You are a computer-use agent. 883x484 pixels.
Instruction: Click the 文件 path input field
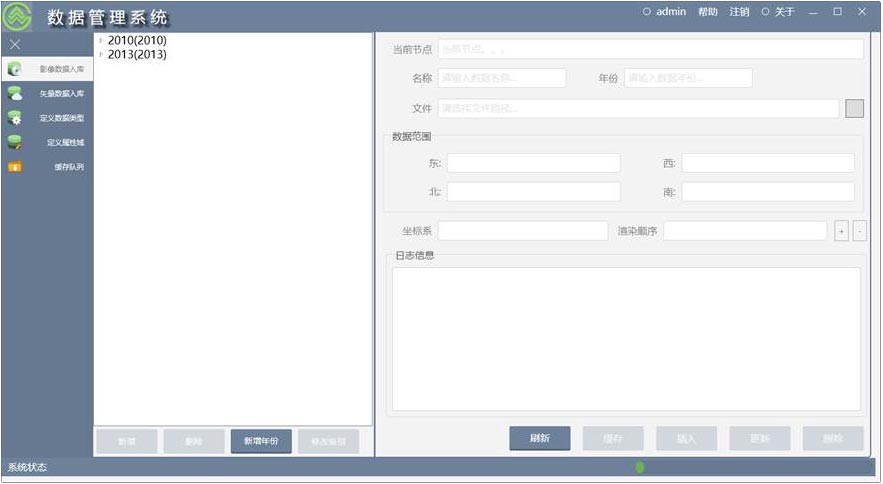click(x=639, y=108)
